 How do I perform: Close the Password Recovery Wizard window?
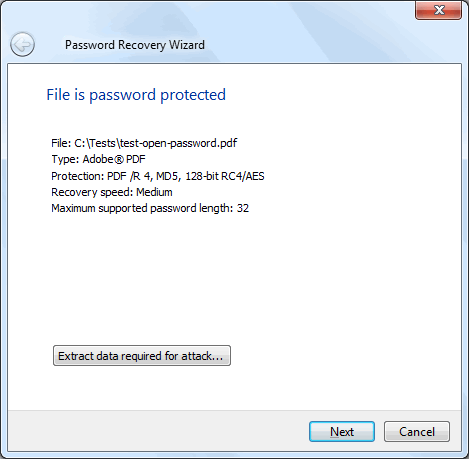[438, 10]
